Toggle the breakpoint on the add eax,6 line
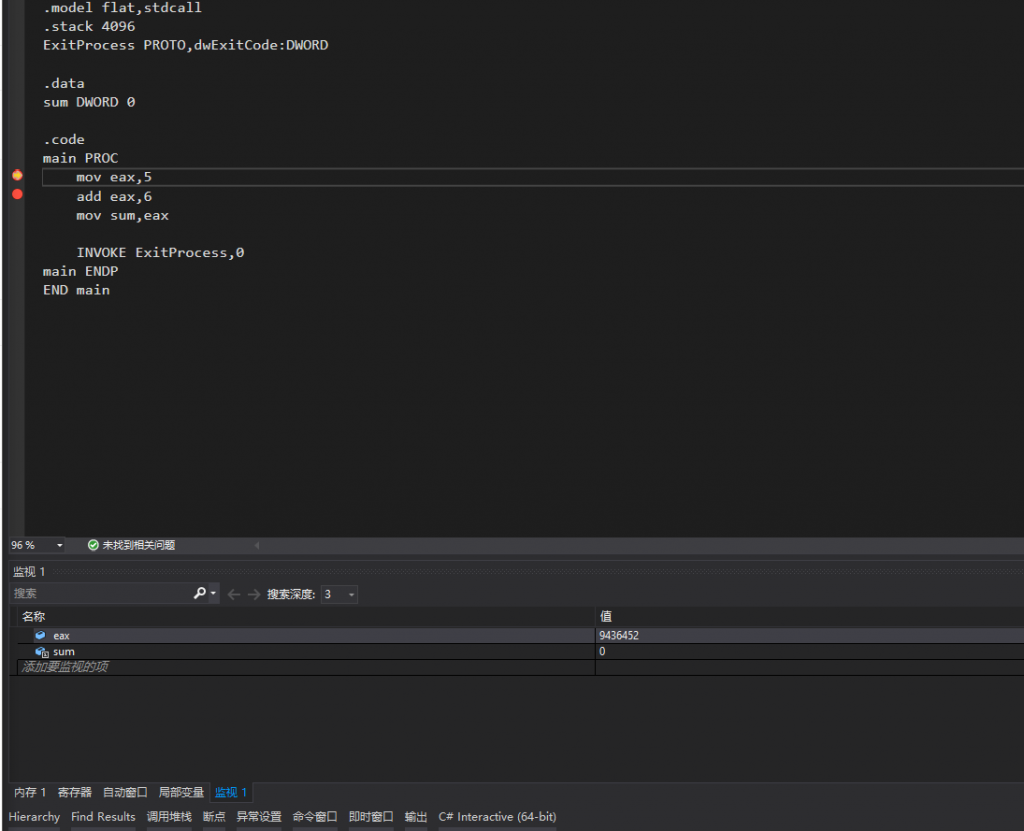The image size is (1024, 831). point(17,194)
